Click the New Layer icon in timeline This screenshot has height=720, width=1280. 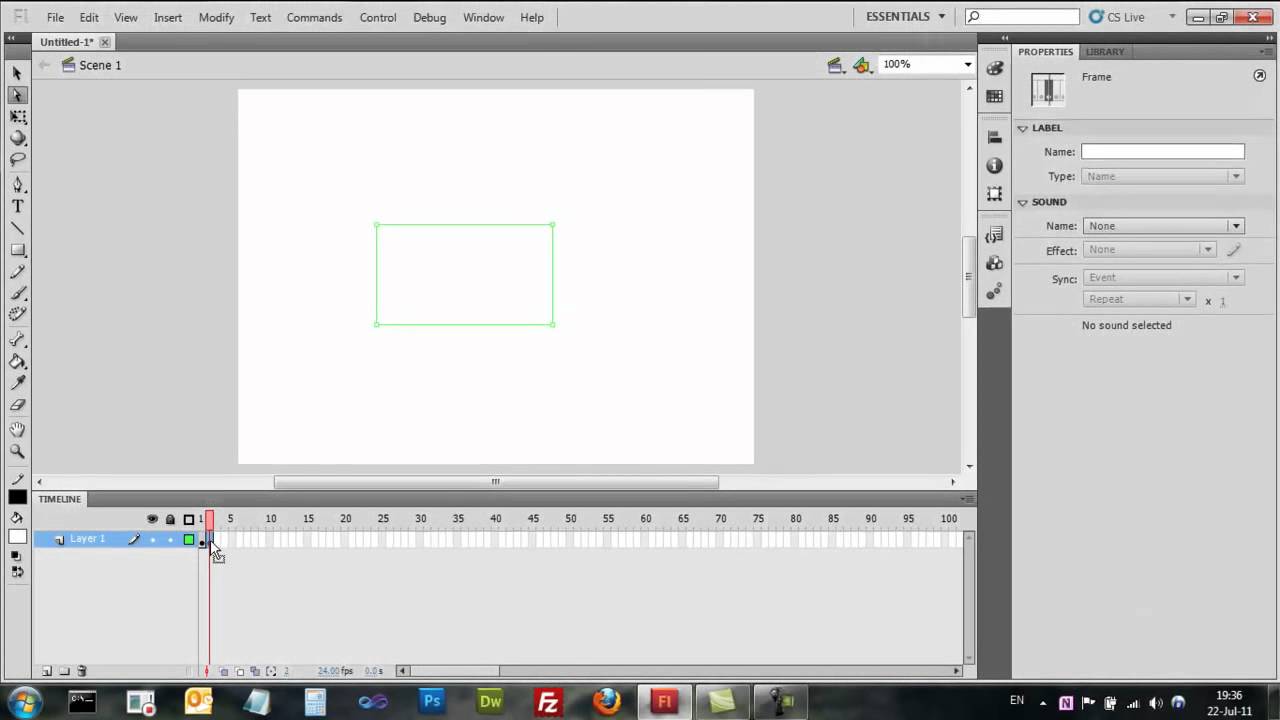point(46,671)
